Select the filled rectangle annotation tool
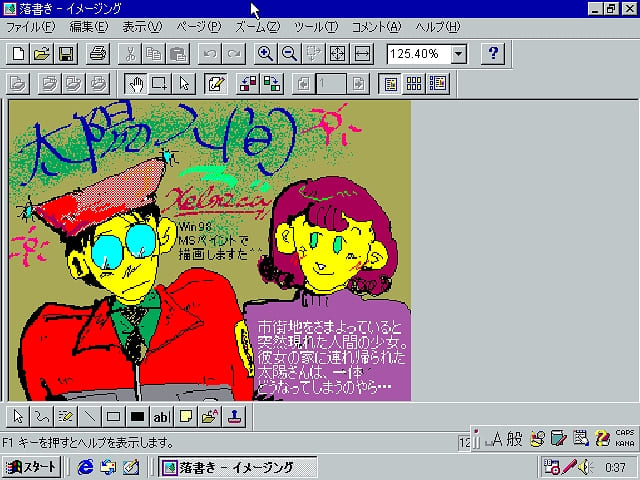 [x=138, y=416]
